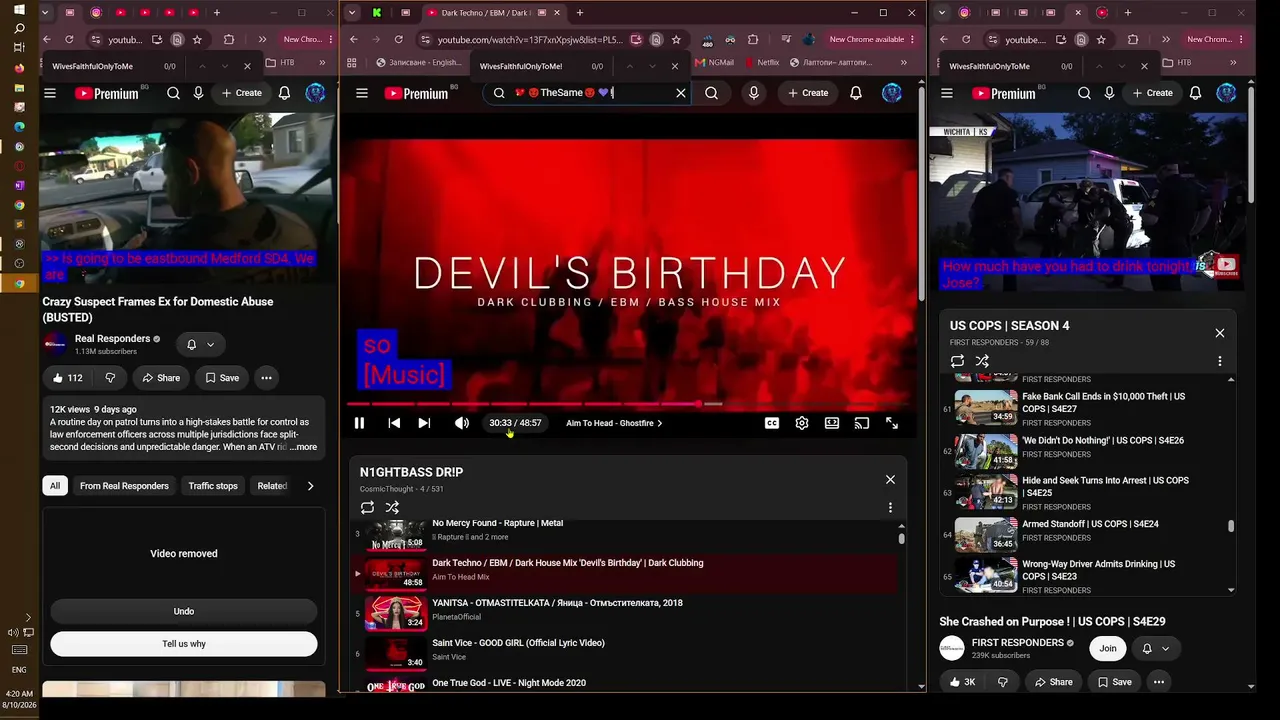Open the 'Aim To Head - Ghostfire' chapter list

point(614,423)
